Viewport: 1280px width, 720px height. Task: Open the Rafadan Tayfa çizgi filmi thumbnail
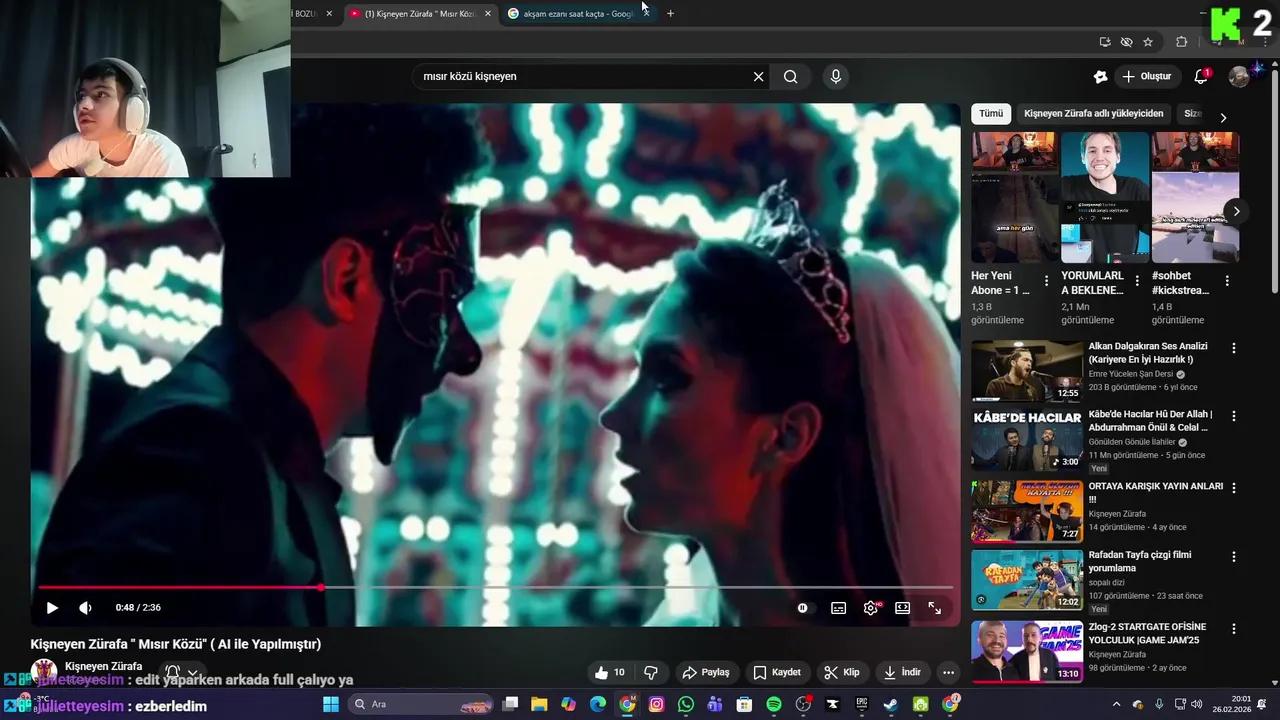[x=1027, y=580]
